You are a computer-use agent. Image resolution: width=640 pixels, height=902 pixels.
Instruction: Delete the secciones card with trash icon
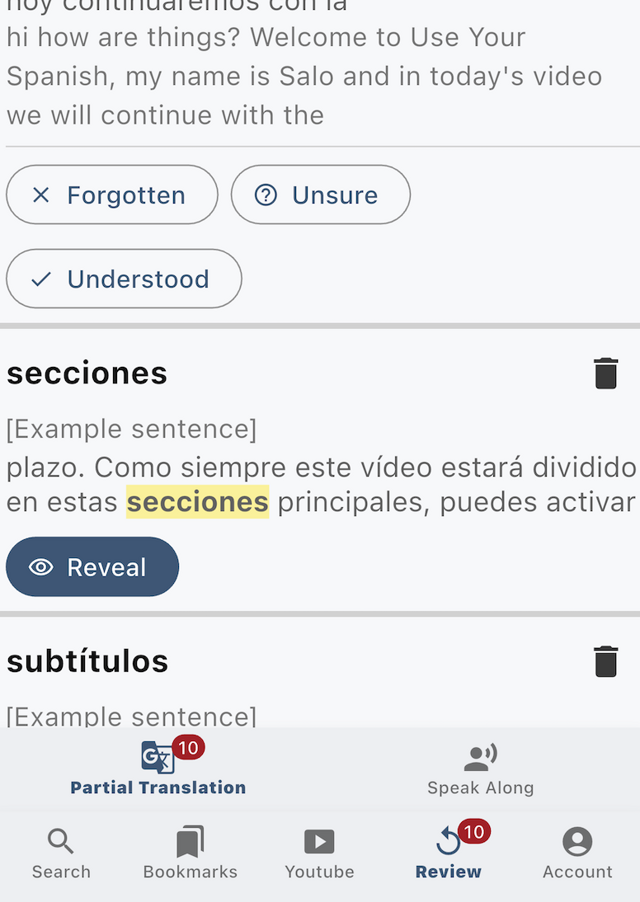pyautogui.click(x=605, y=373)
